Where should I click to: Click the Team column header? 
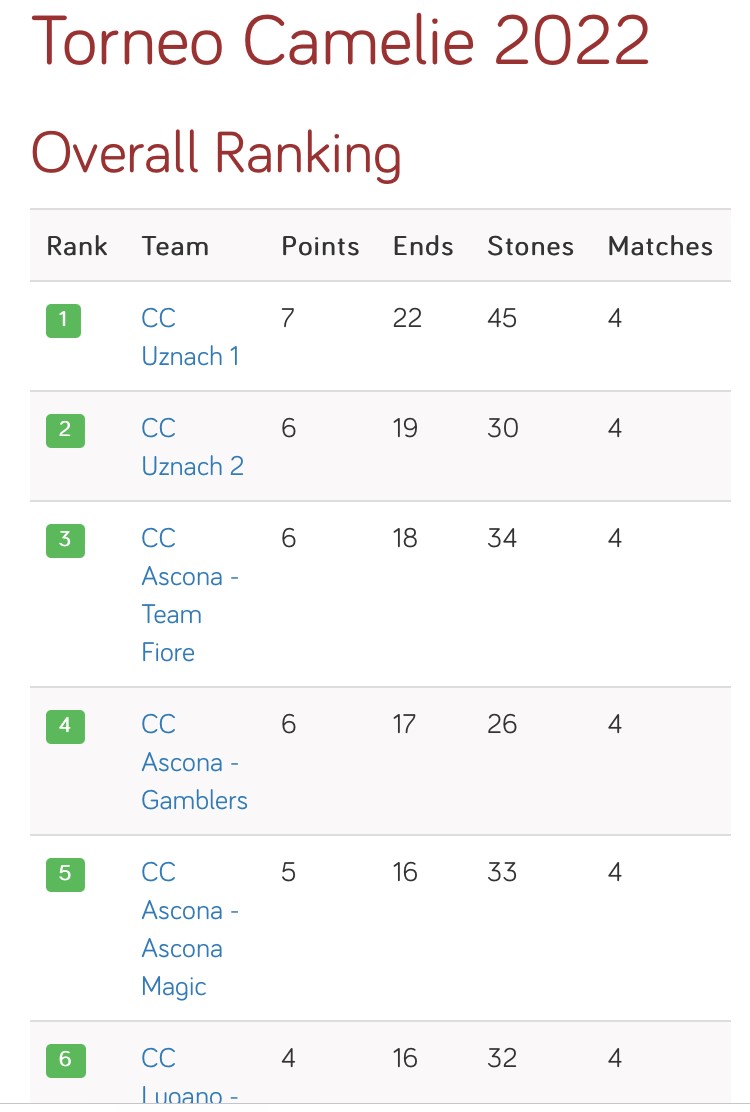click(175, 246)
